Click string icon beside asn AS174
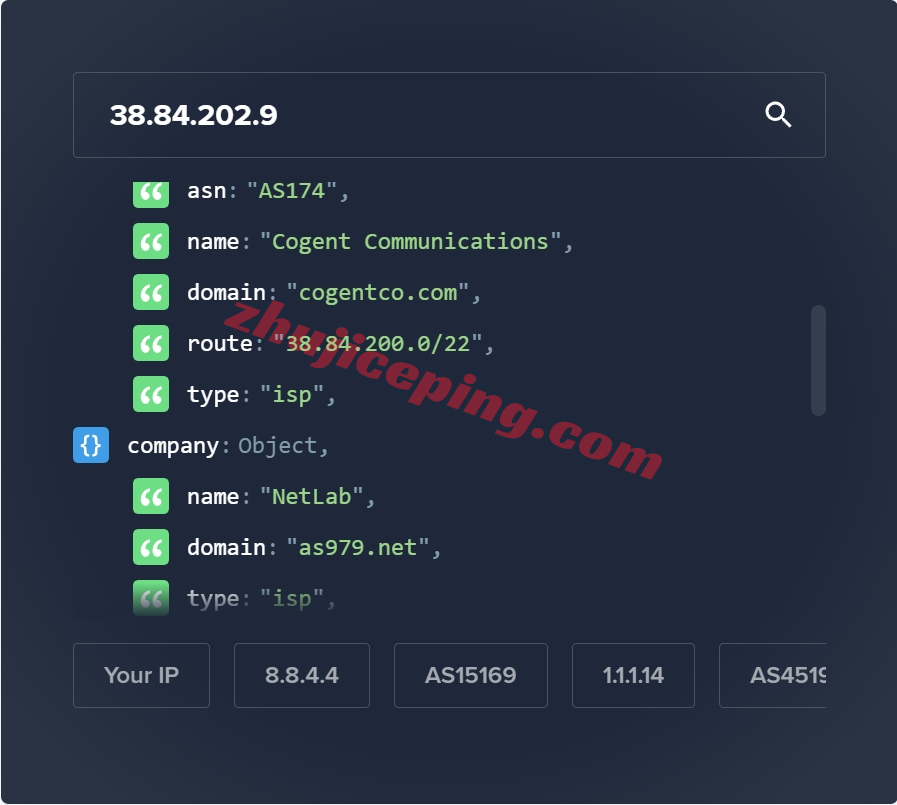 pos(151,195)
